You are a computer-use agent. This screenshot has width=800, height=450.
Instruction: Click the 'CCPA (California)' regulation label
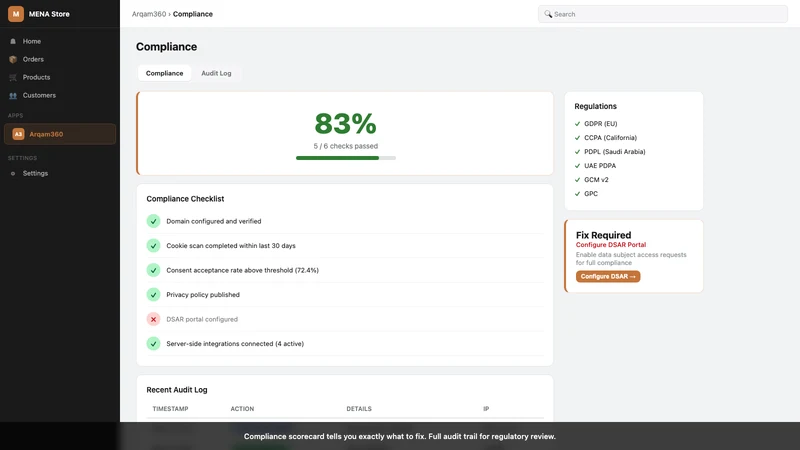[611, 138]
